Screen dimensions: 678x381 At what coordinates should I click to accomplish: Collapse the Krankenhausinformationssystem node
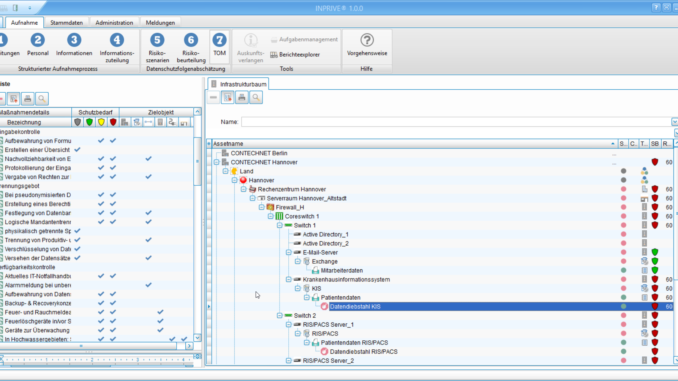click(289, 279)
